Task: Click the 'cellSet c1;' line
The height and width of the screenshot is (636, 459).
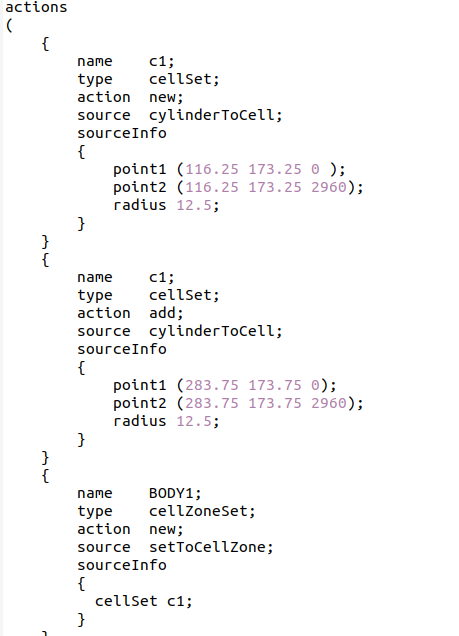Action: [x=144, y=601]
